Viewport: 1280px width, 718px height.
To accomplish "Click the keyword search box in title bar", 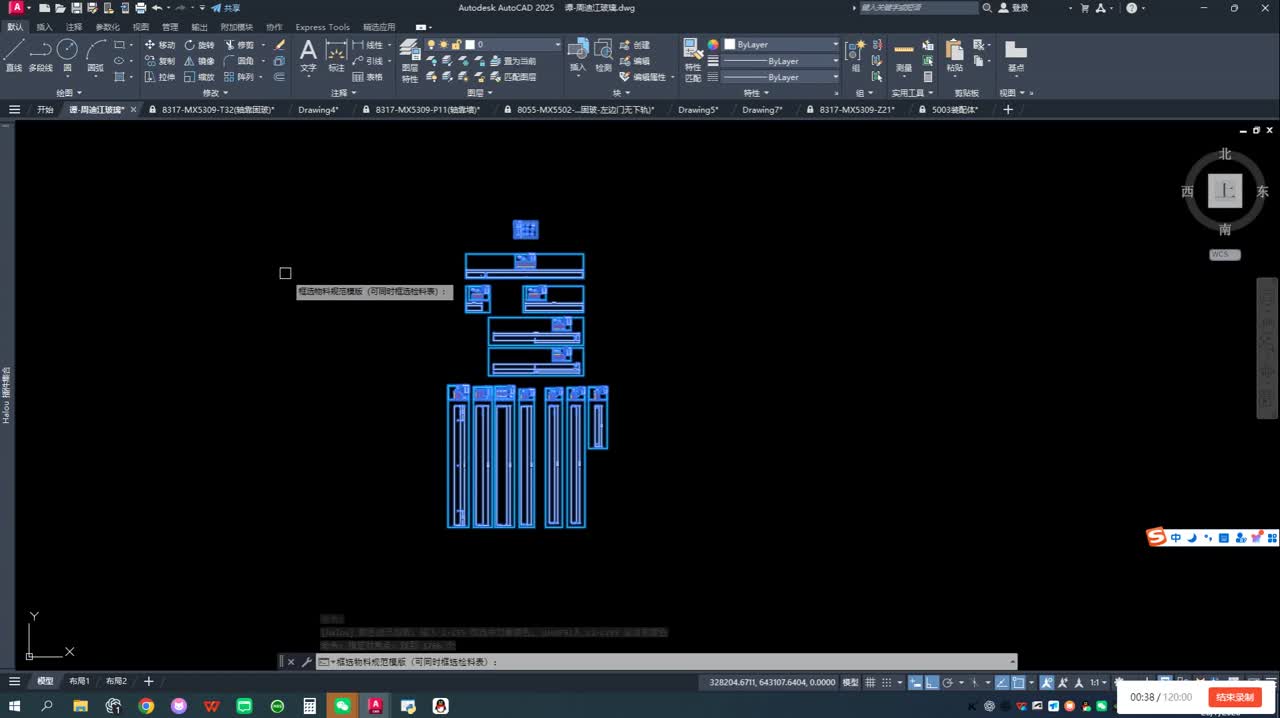I will (x=918, y=8).
